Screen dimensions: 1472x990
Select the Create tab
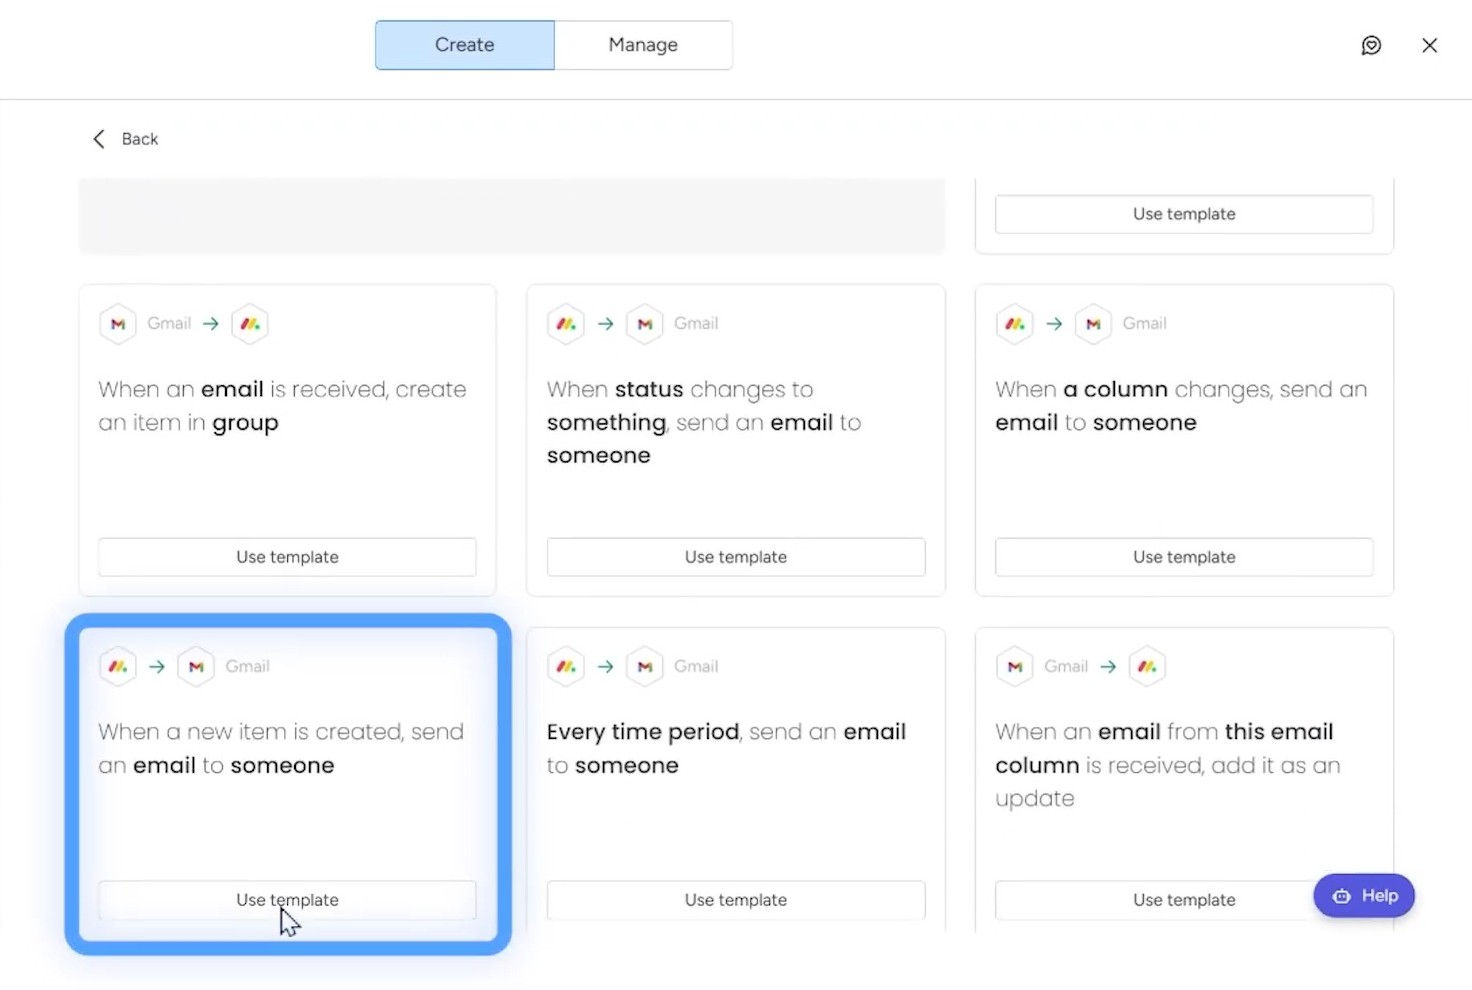pyautogui.click(x=464, y=44)
